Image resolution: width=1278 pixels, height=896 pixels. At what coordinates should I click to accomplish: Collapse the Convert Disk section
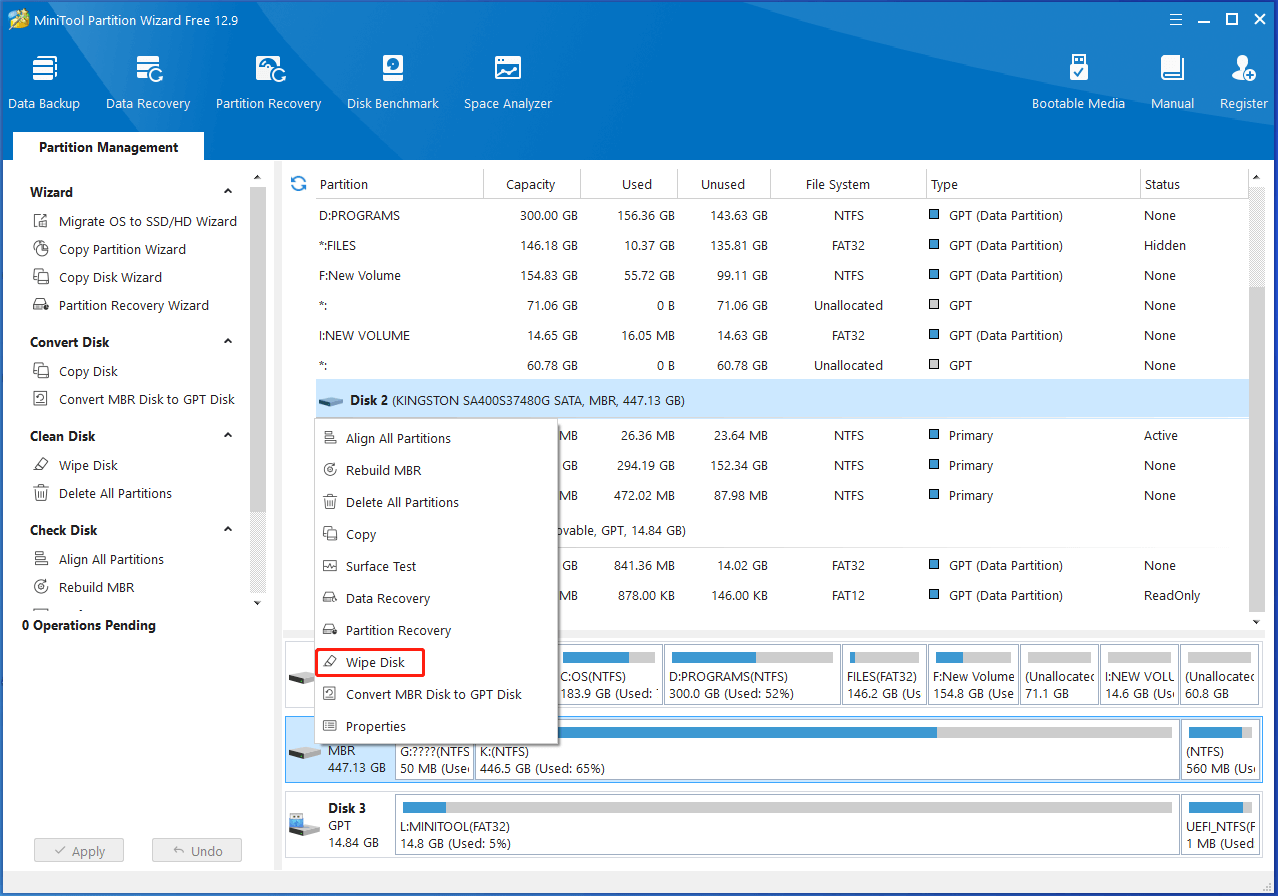[x=228, y=341]
